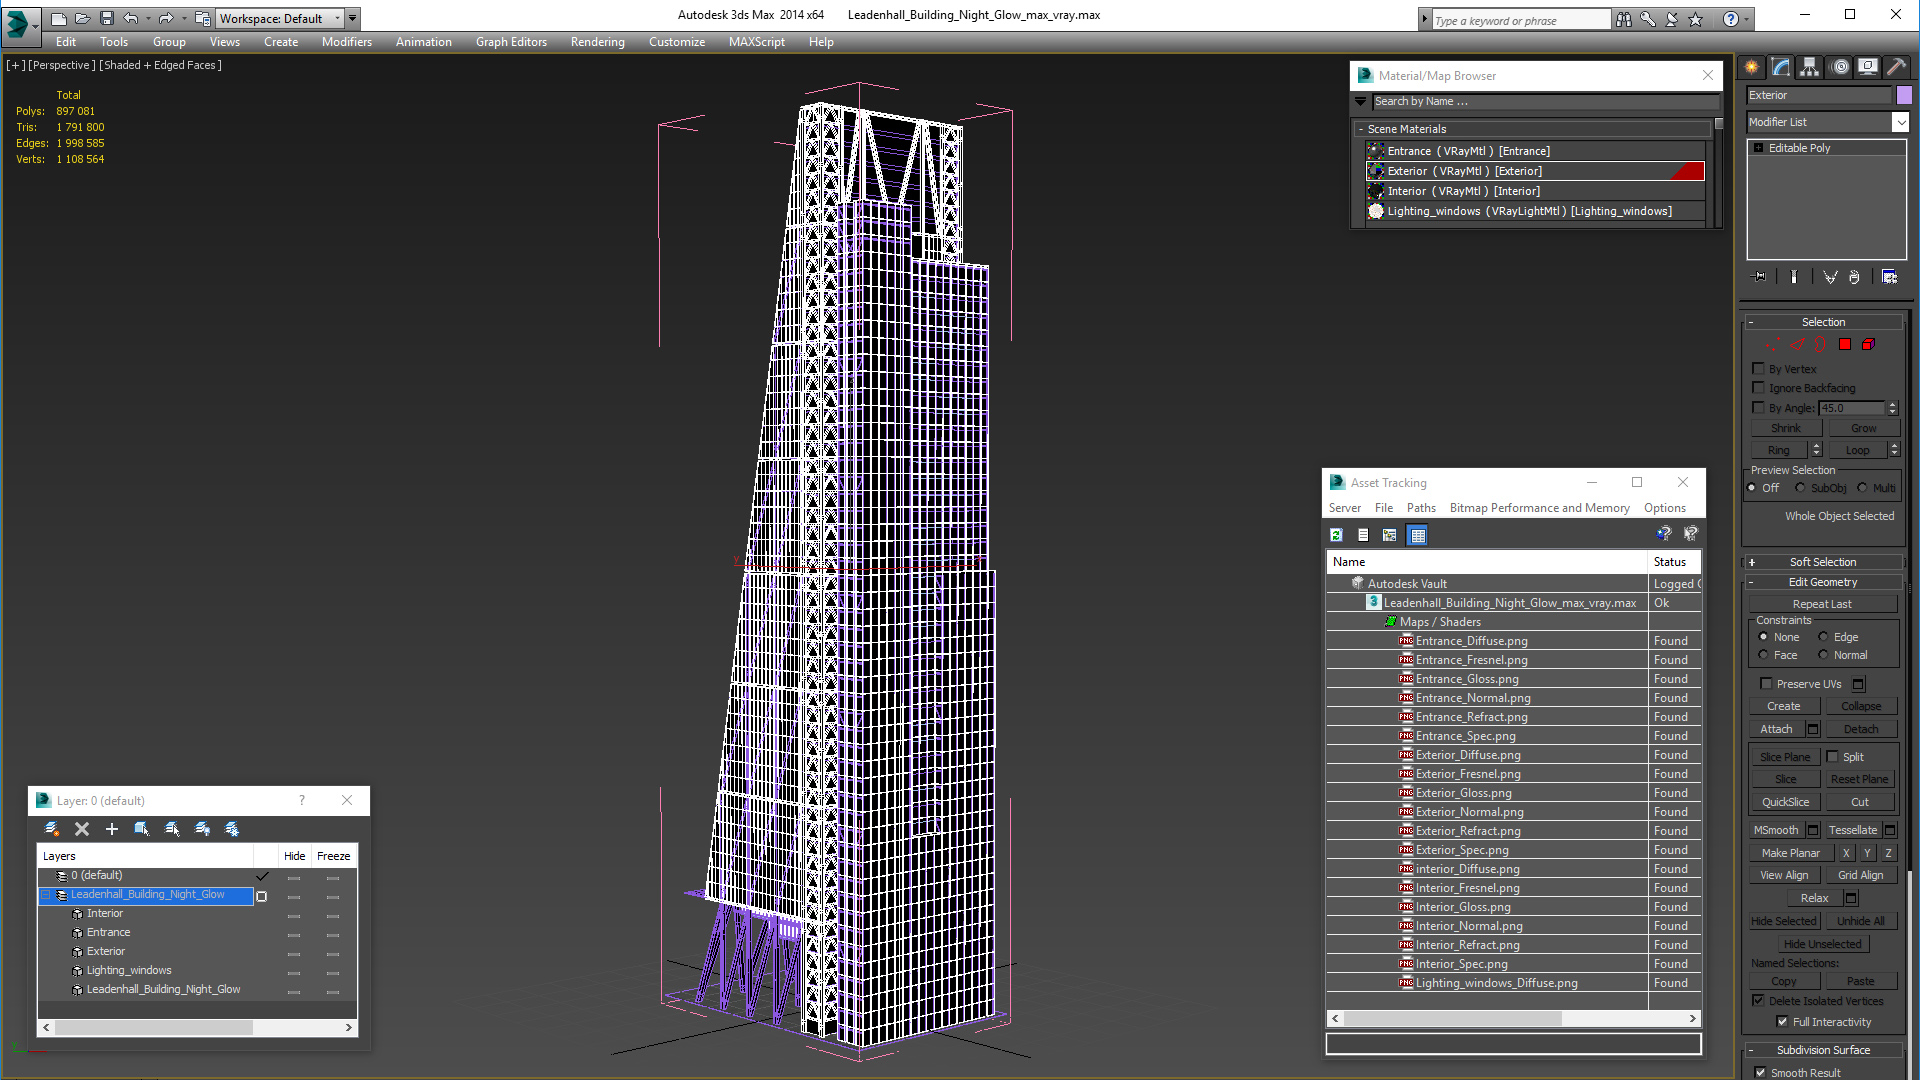Click Delete Layer X icon in Layer dialog
The image size is (1920, 1080).
(82, 829)
